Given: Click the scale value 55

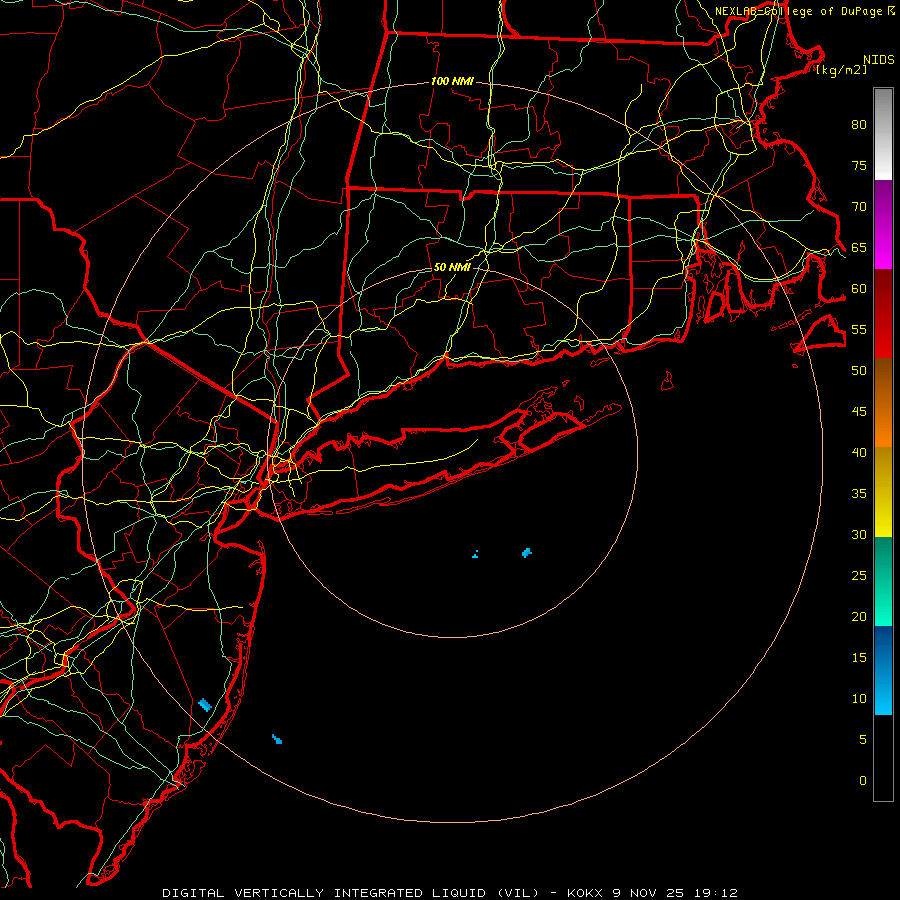Looking at the screenshot, I should tap(859, 330).
